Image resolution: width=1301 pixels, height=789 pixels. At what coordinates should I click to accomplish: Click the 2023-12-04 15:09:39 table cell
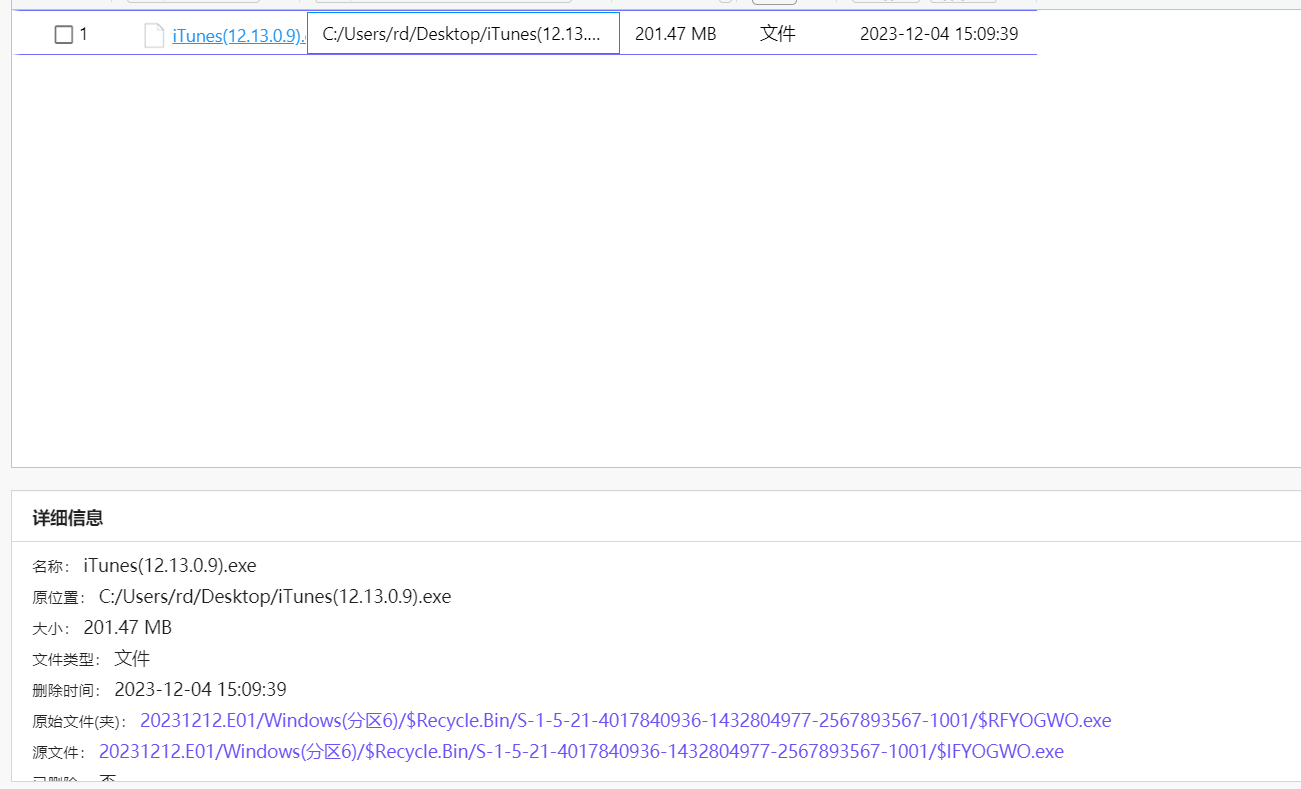coord(939,34)
